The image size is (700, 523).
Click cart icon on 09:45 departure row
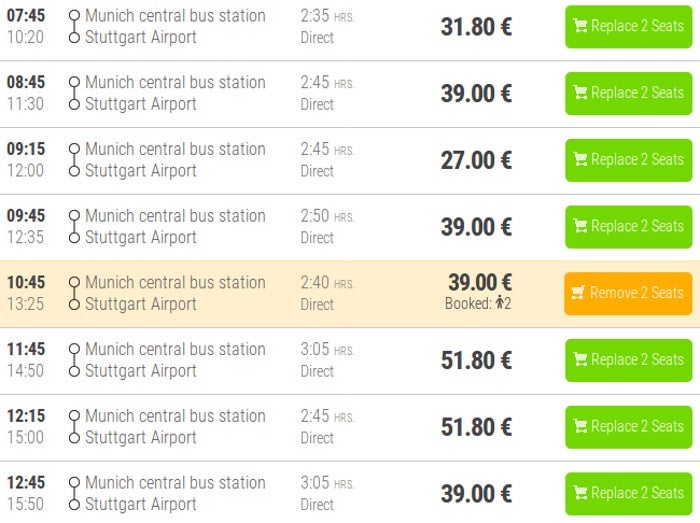[x=580, y=227]
